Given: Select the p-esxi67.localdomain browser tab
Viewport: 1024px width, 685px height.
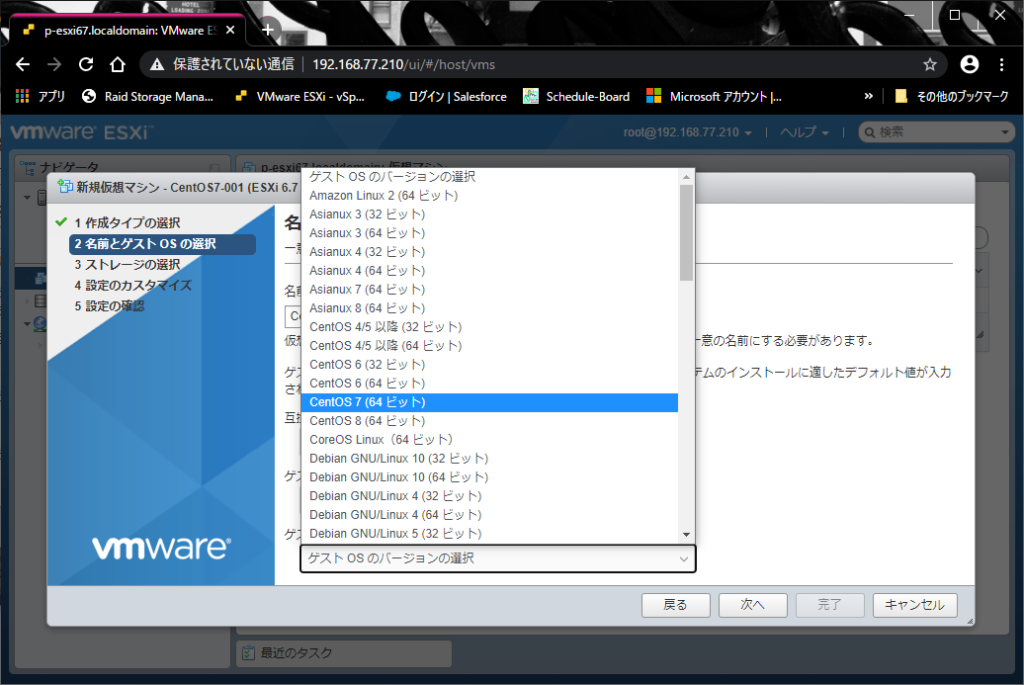Looking at the screenshot, I should point(128,30).
